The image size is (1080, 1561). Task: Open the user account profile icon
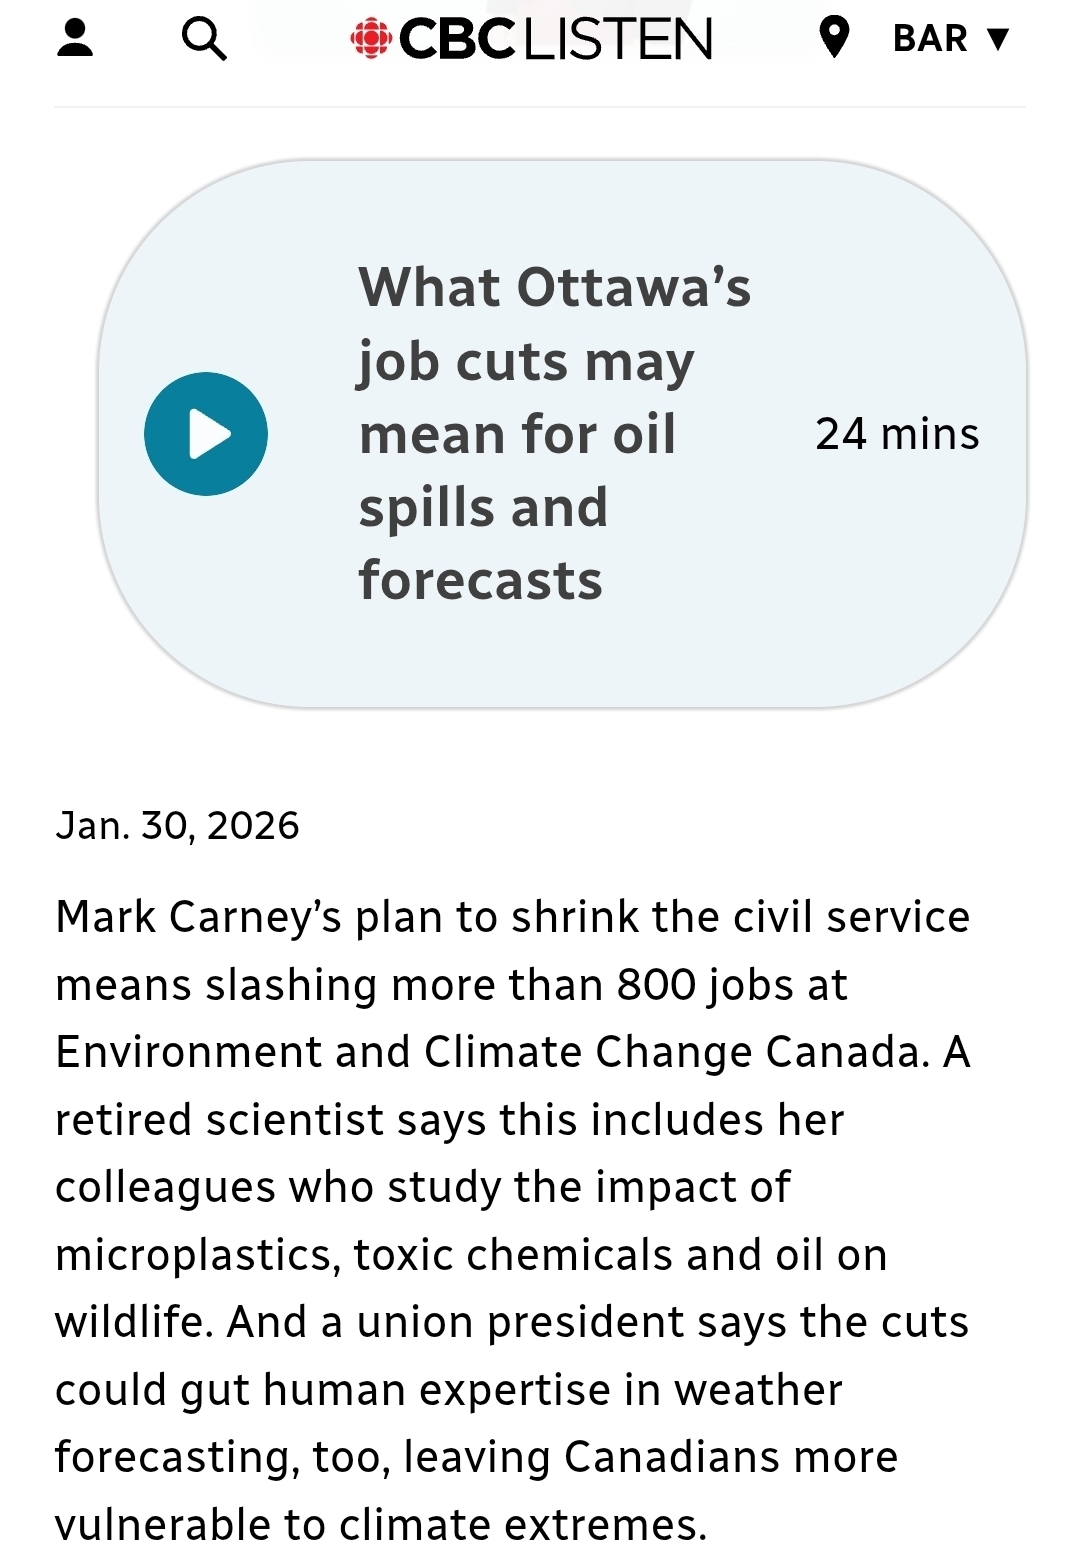coord(75,38)
